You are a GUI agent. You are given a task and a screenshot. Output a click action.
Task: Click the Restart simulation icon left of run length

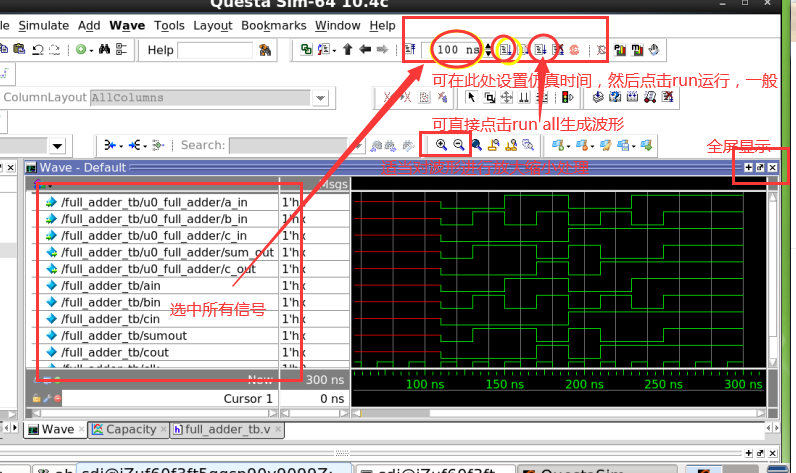[x=410, y=50]
